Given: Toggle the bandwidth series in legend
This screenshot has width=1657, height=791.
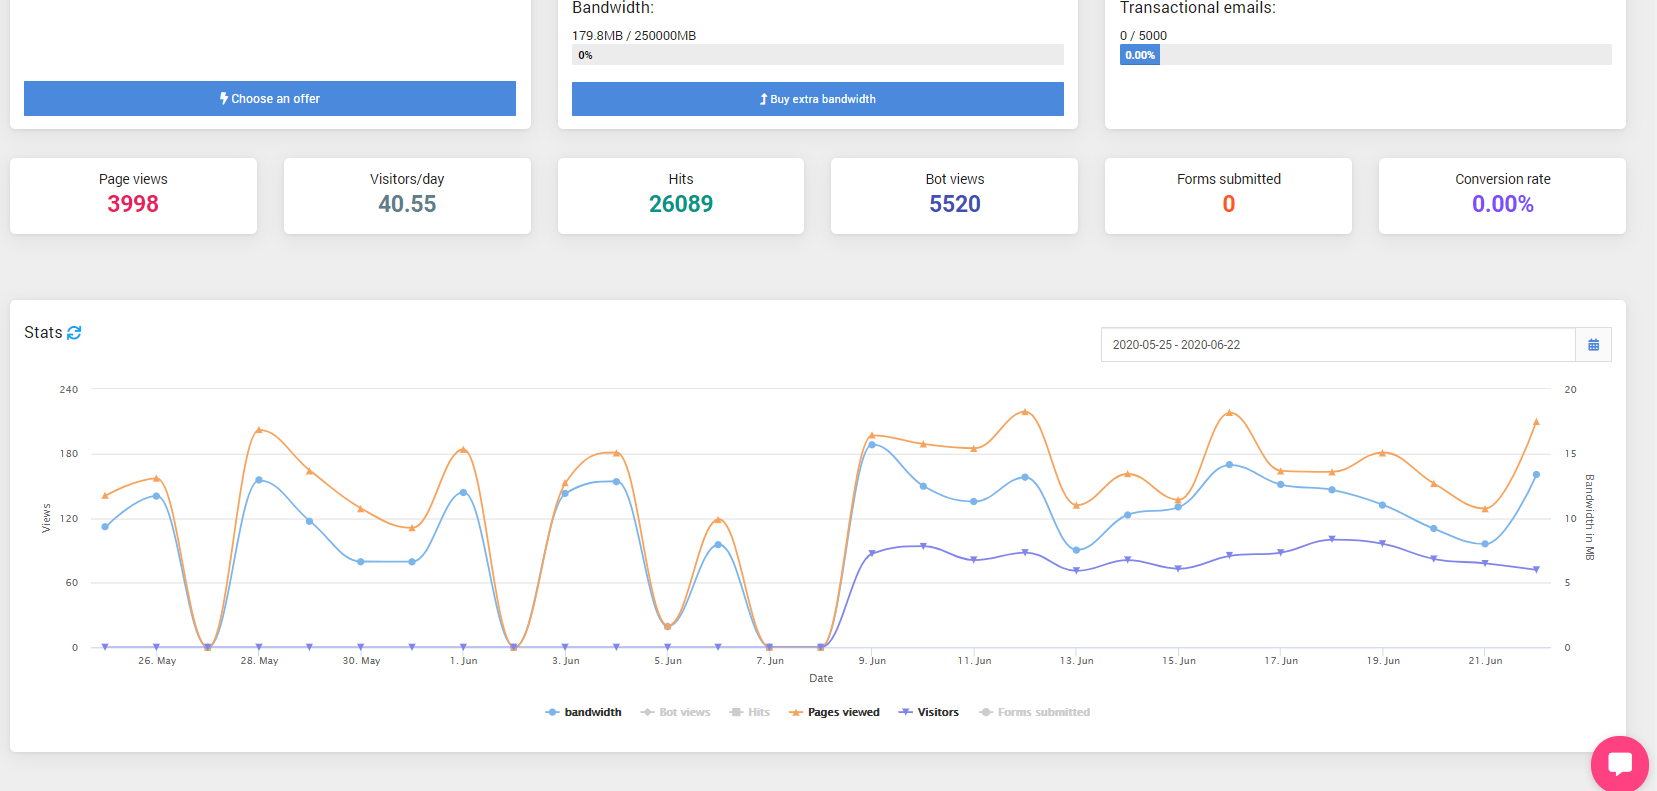Looking at the screenshot, I should [x=583, y=712].
